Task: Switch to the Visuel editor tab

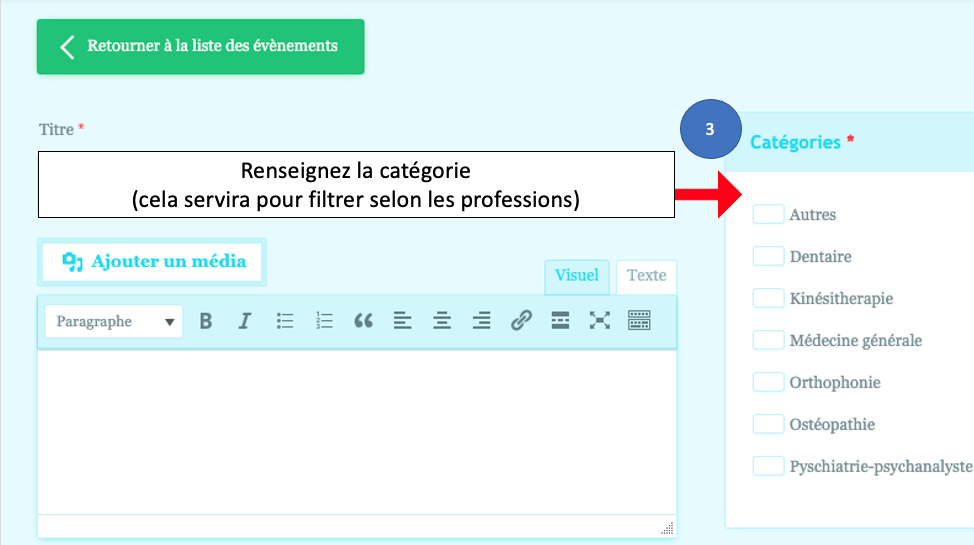Action: click(576, 276)
